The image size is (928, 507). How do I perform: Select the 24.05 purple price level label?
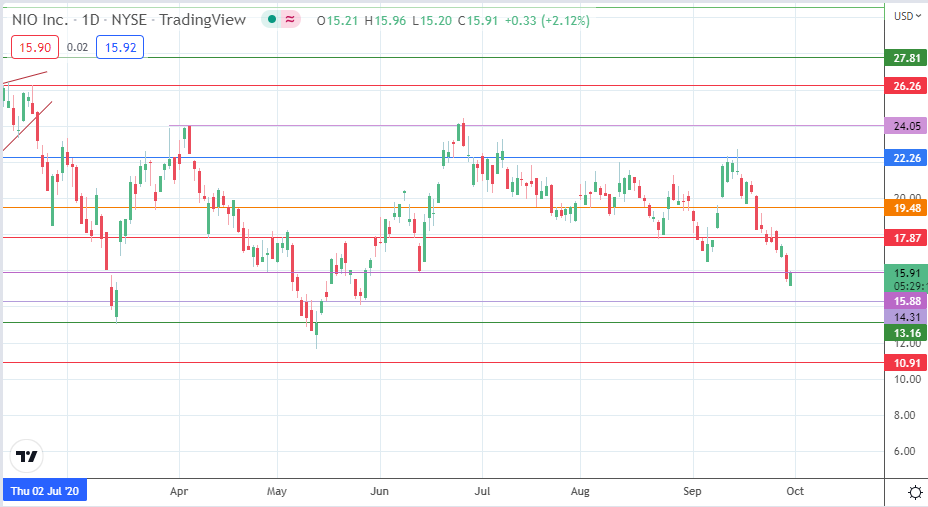click(906, 126)
